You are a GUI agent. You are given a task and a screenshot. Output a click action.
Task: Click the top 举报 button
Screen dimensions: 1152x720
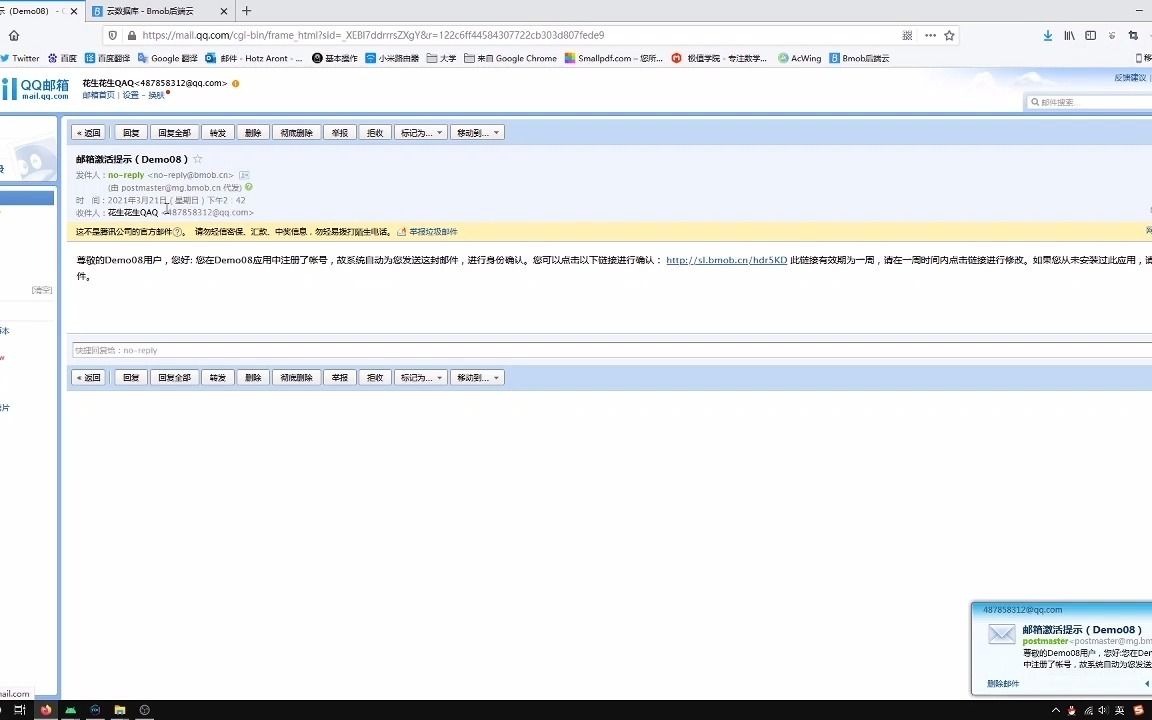pos(339,133)
